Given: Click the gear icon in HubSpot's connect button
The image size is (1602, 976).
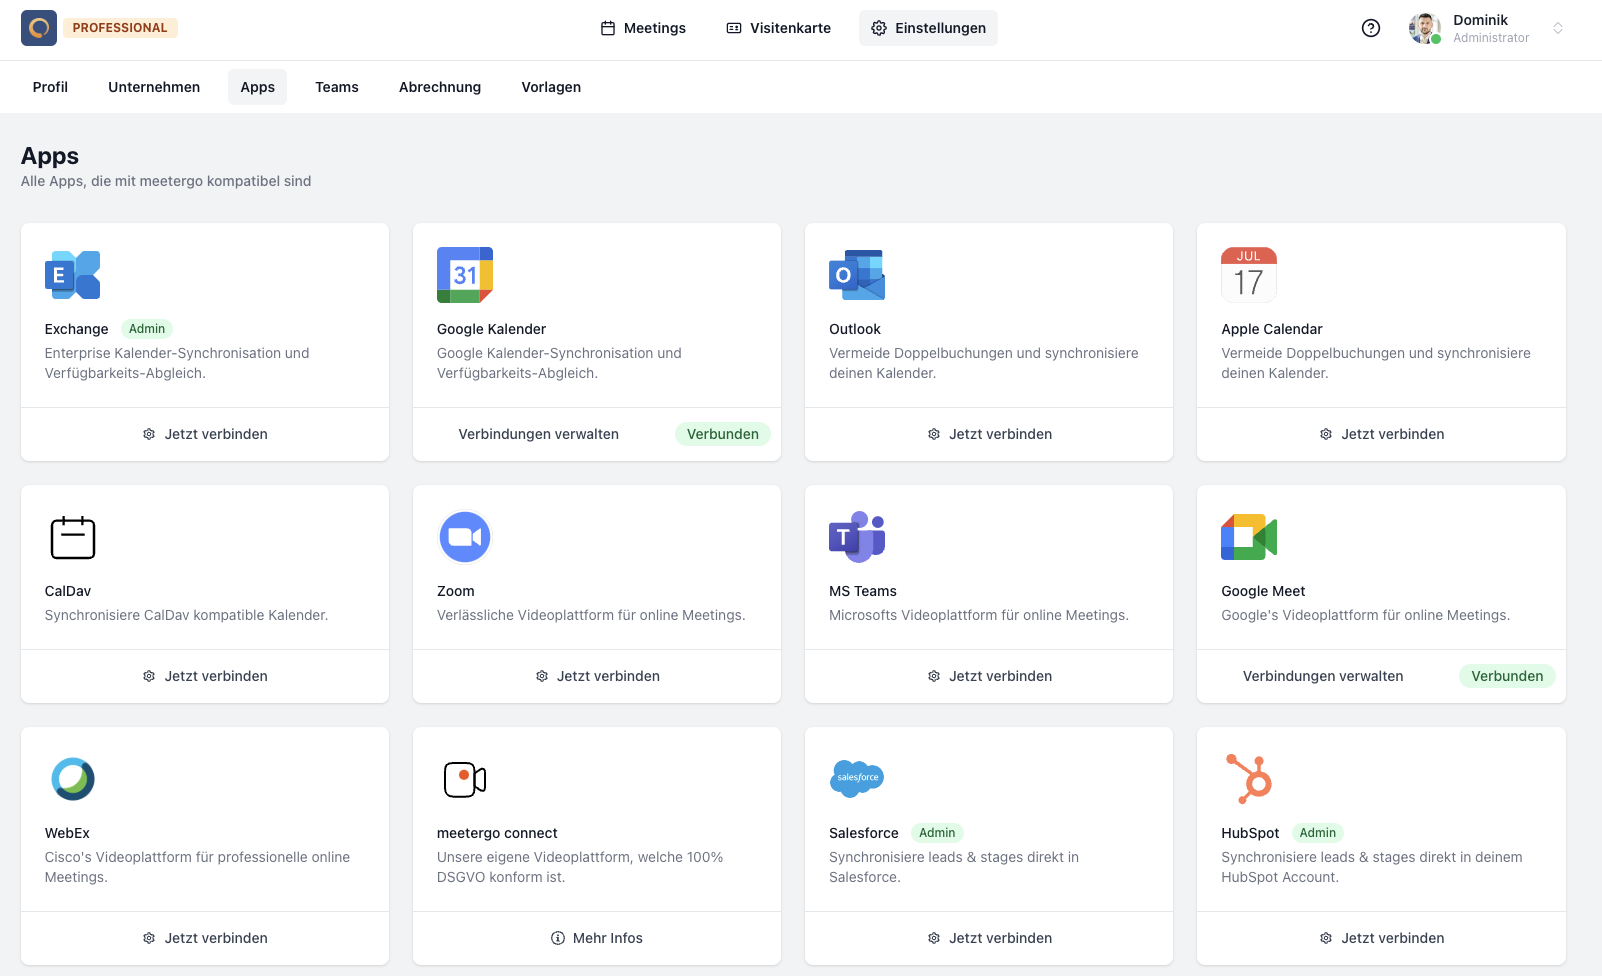Looking at the screenshot, I should coord(1326,938).
